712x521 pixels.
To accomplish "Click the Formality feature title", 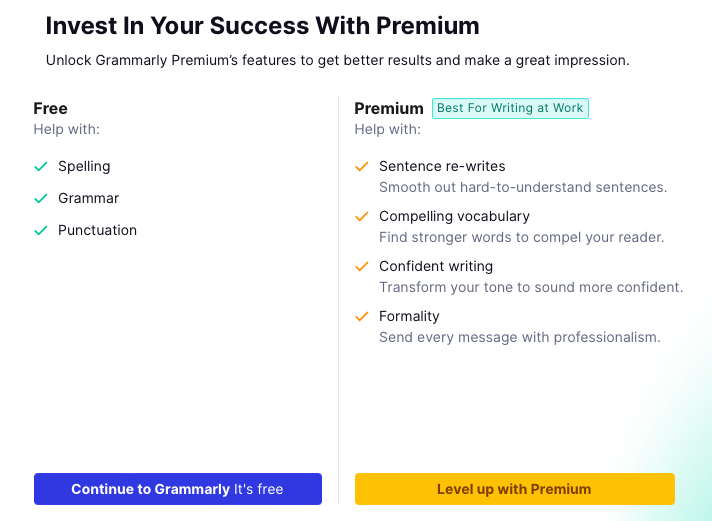I will pyautogui.click(x=409, y=316).
